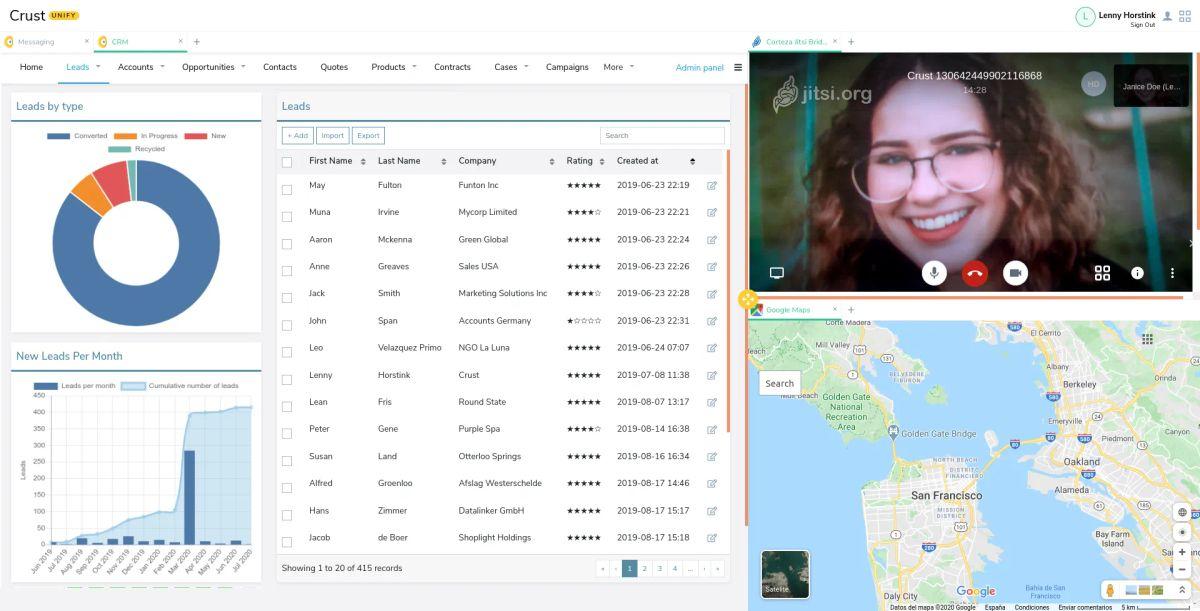Zoom in on the Google map
1200x611 pixels.
tap(1182, 552)
